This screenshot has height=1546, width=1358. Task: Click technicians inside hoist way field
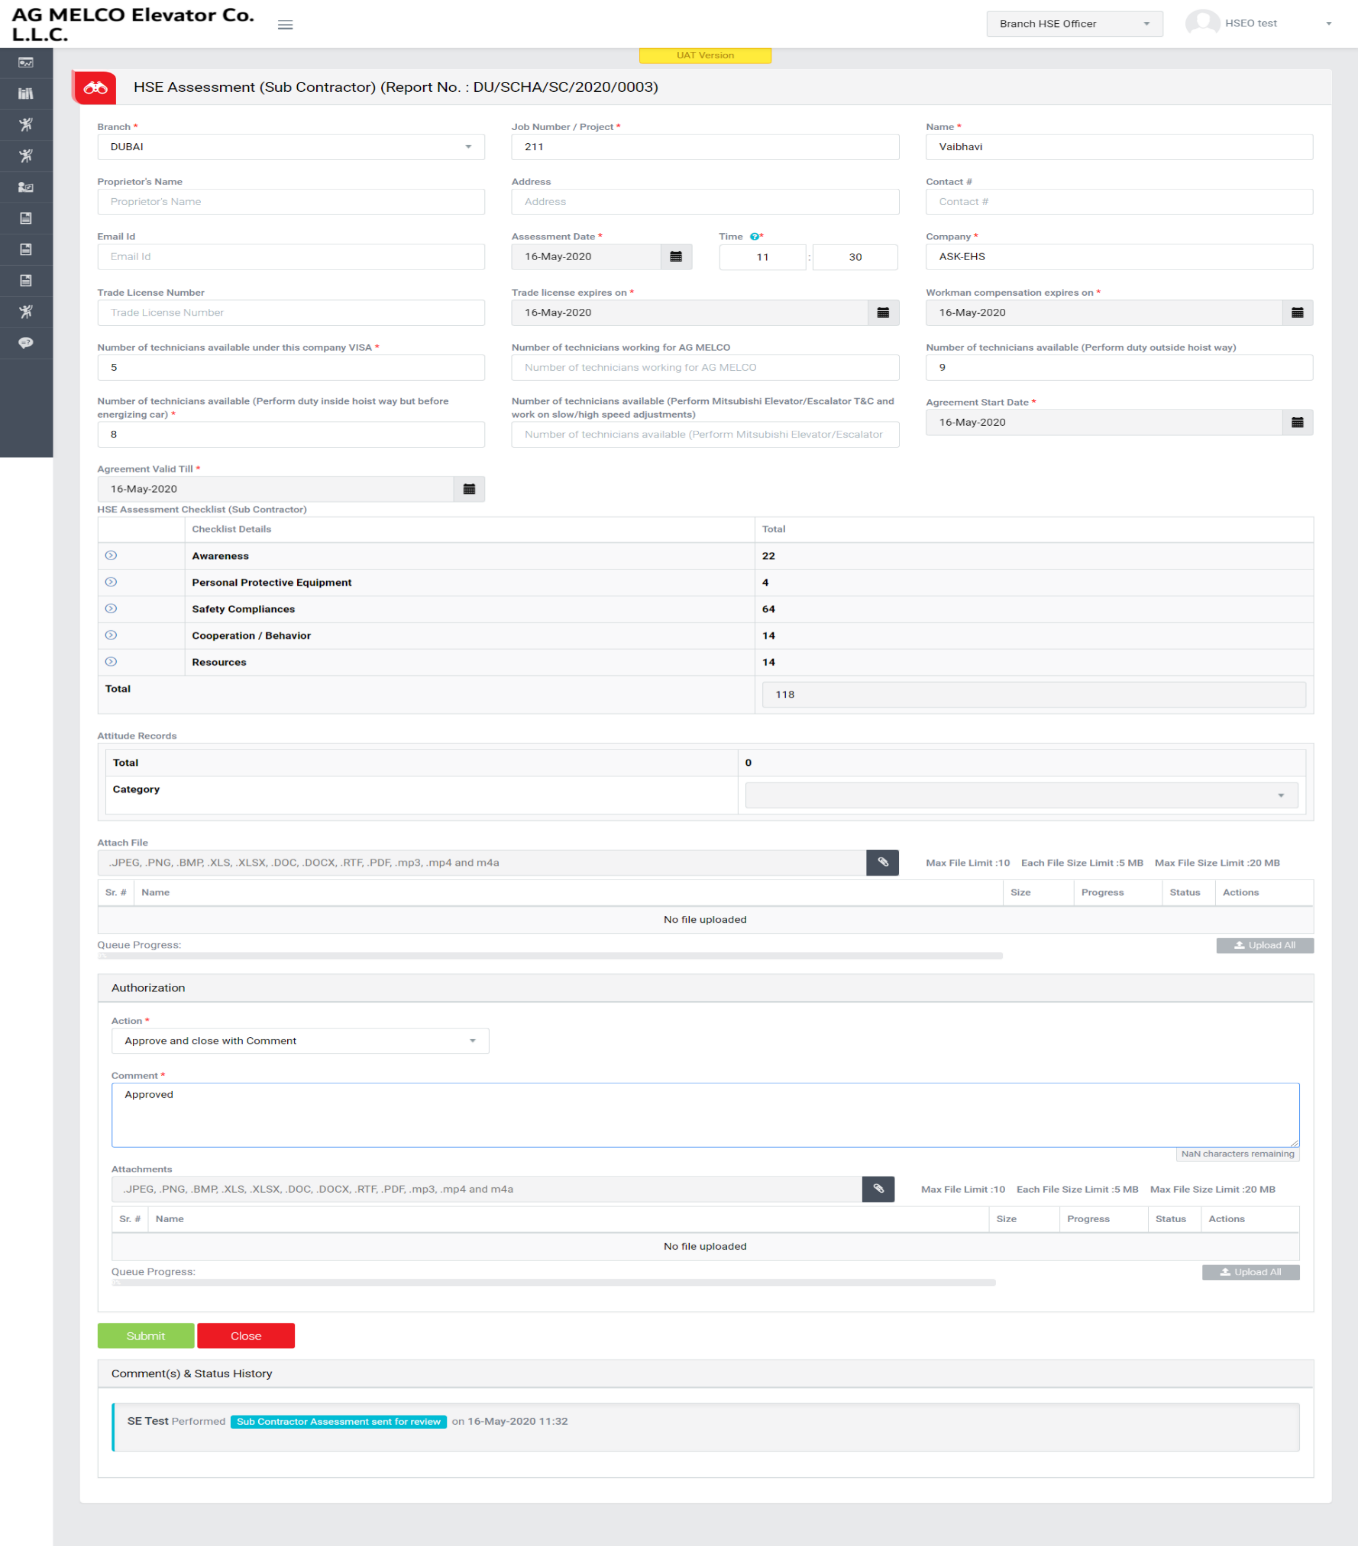click(x=291, y=435)
